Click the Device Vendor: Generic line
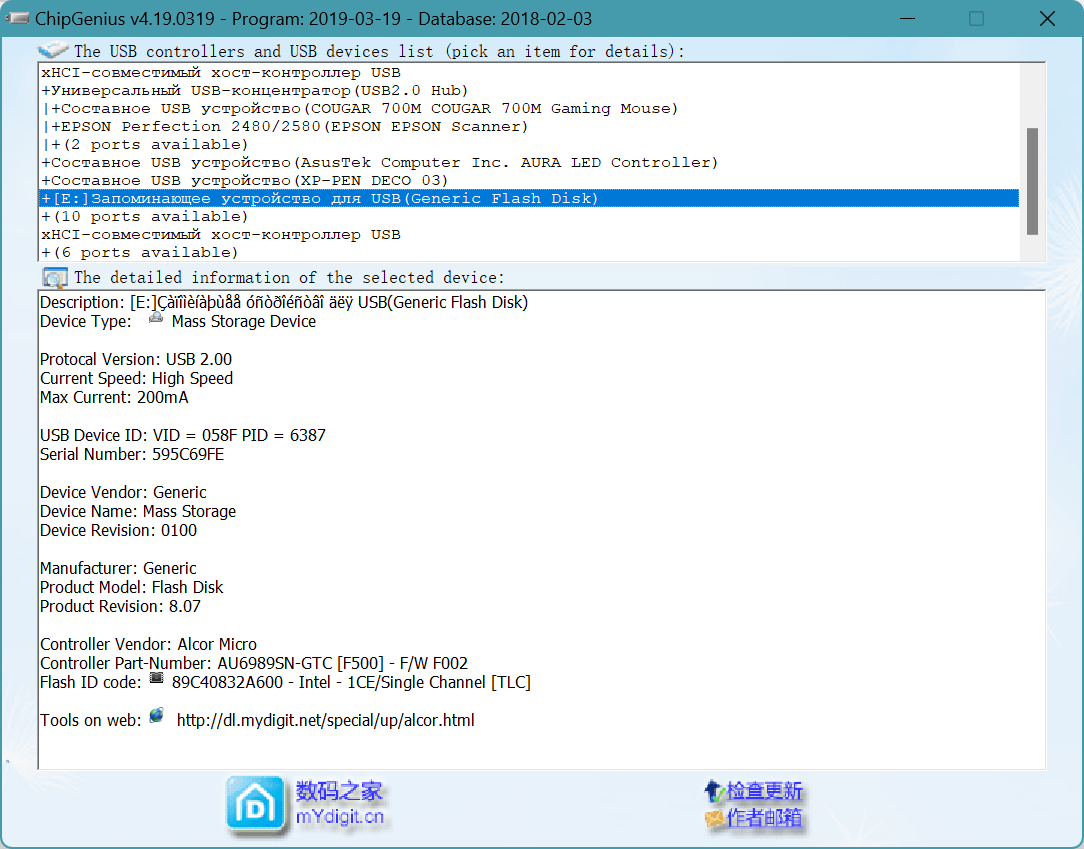This screenshot has height=849, width=1084. coord(123,492)
